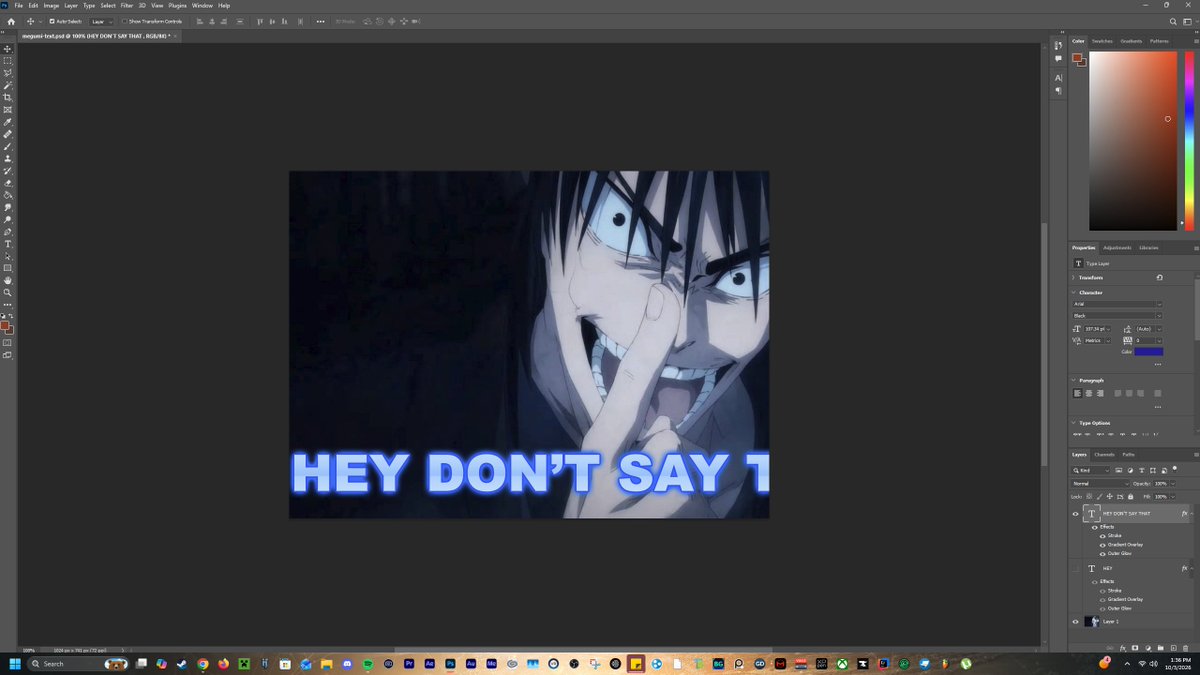Select the Magic Wand tool
Image resolution: width=1200 pixels, height=675 pixels.
pyautogui.click(x=8, y=85)
